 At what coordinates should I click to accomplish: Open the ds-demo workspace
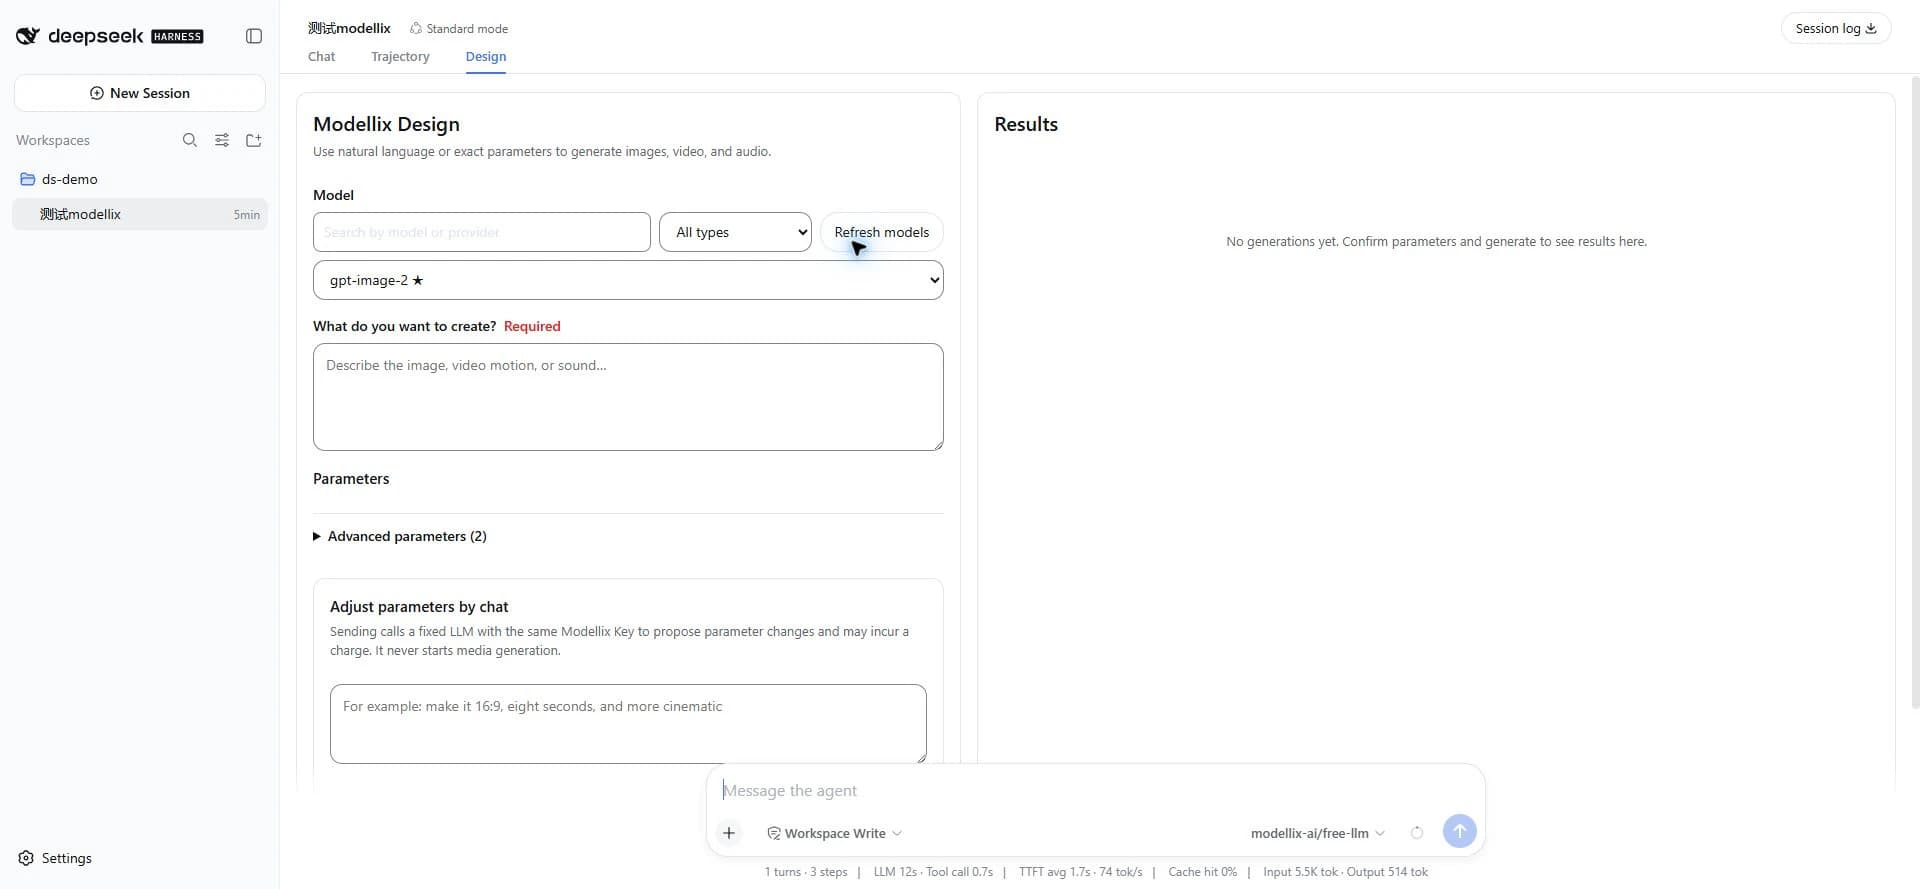140,179
